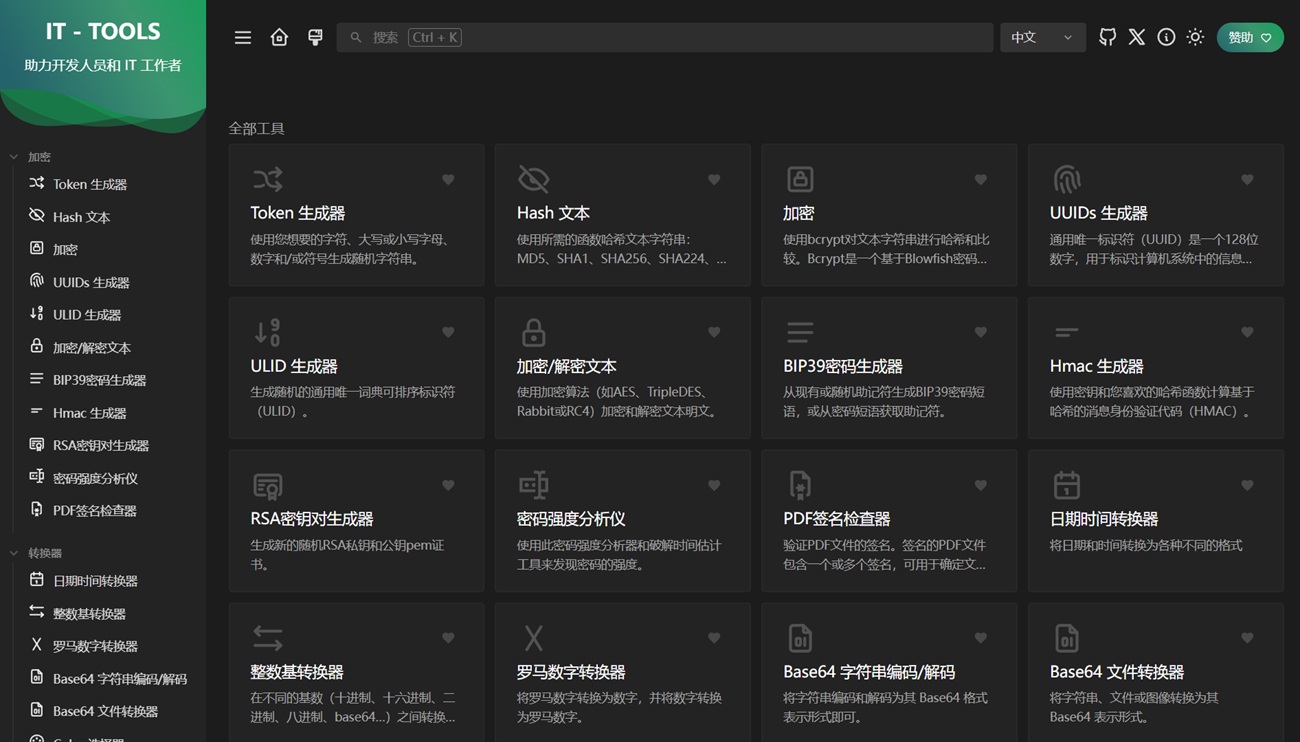Click the 赞助 sponsor button

(x=1249, y=37)
